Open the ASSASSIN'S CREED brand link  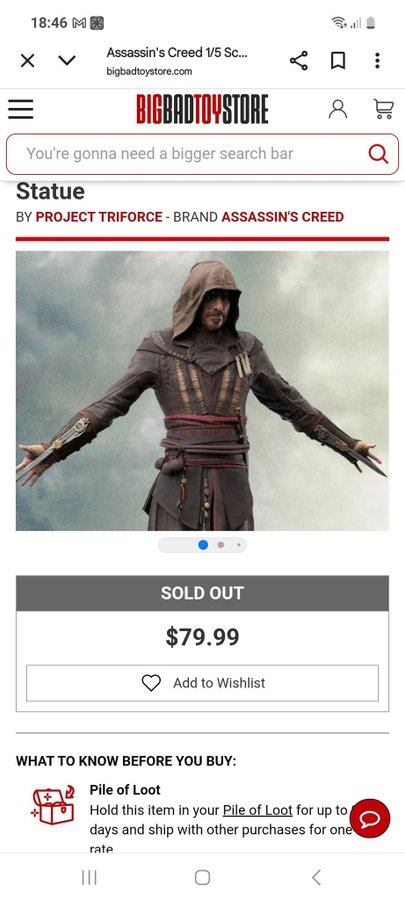pyautogui.click(x=282, y=217)
